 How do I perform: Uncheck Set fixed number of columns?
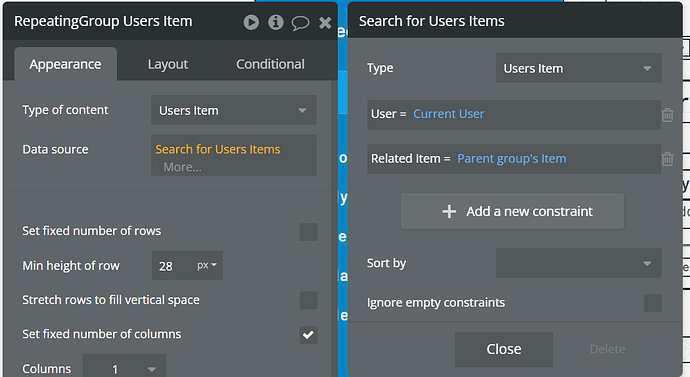pyautogui.click(x=308, y=335)
